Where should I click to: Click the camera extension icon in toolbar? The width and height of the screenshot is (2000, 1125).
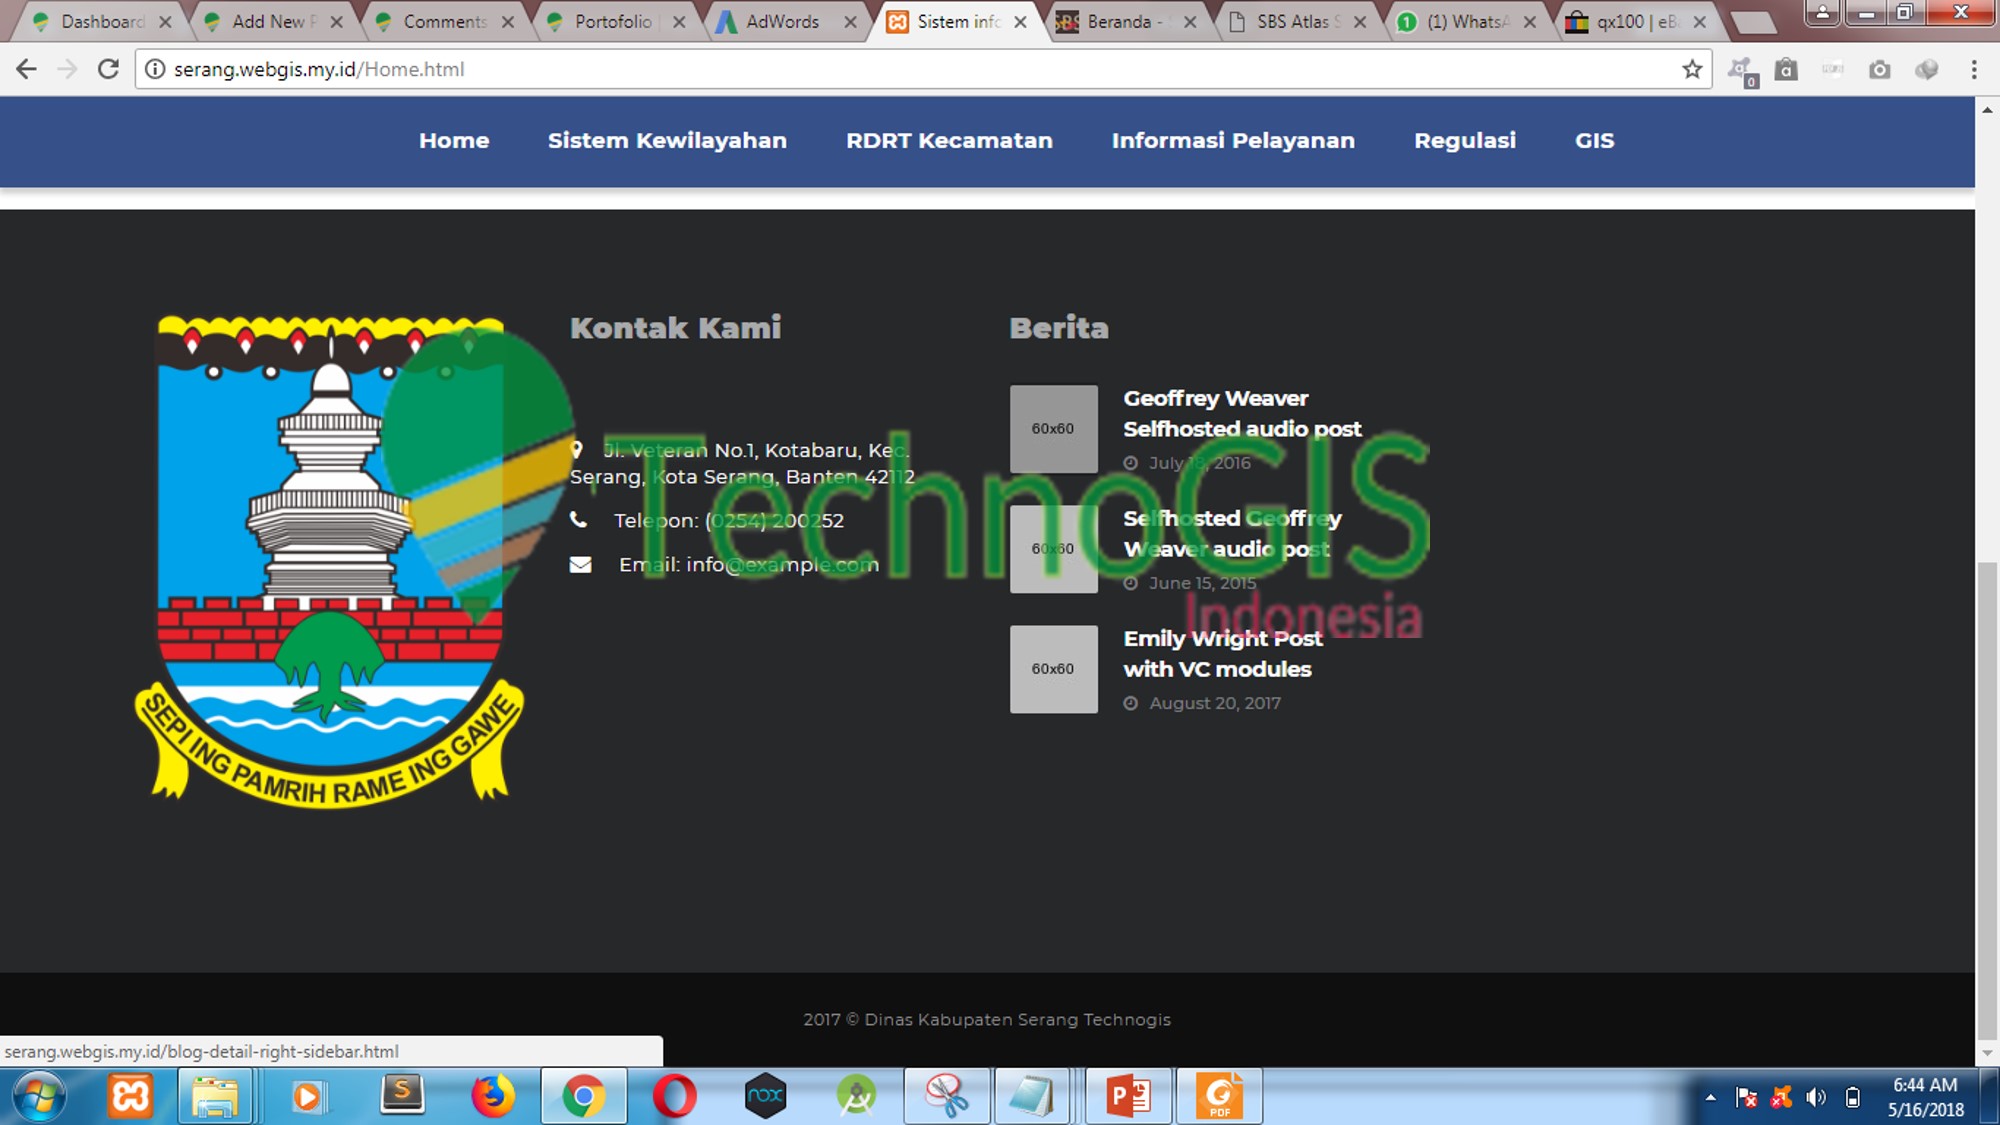[x=1880, y=69]
